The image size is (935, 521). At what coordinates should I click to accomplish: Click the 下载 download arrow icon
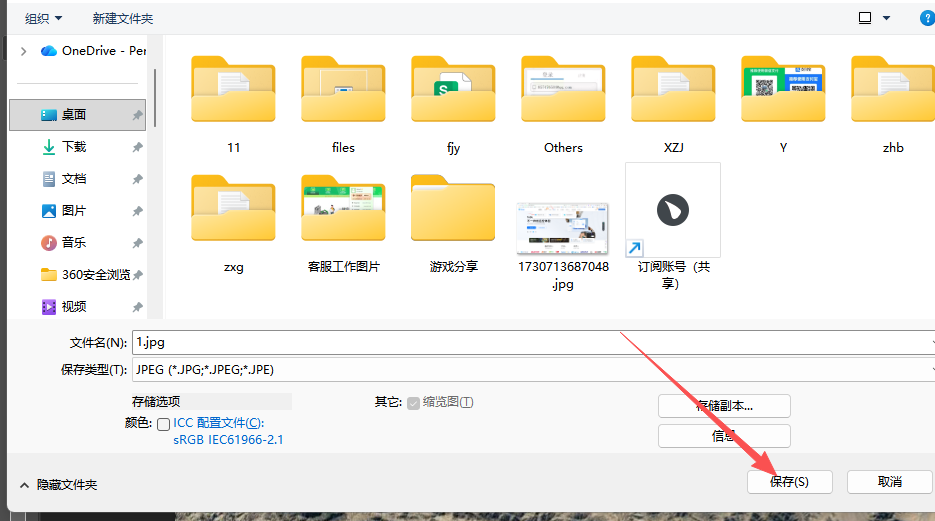click(49, 147)
